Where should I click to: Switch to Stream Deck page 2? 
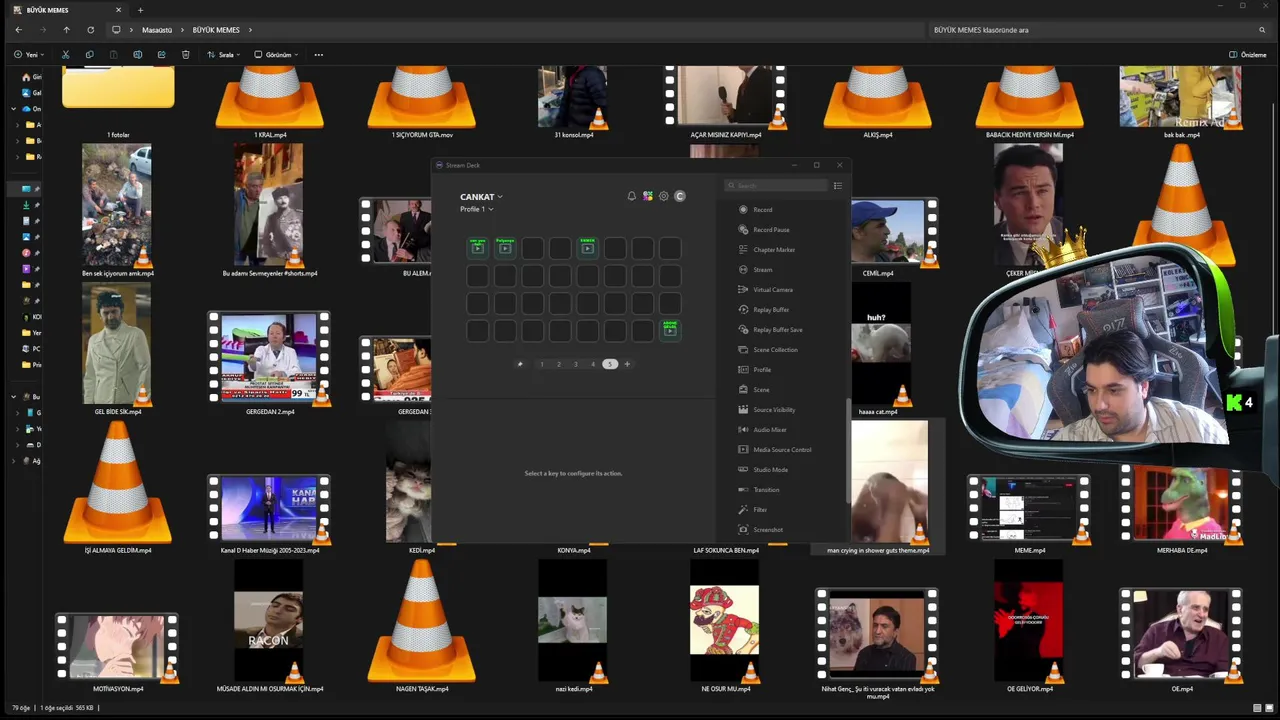[559, 364]
